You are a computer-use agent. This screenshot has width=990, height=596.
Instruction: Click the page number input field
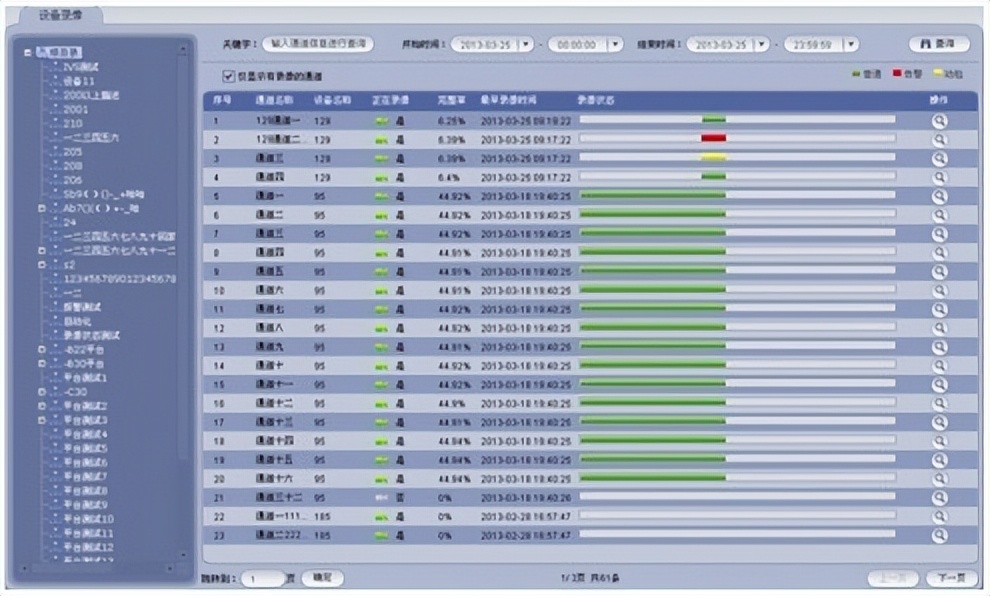click(x=262, y=578)
